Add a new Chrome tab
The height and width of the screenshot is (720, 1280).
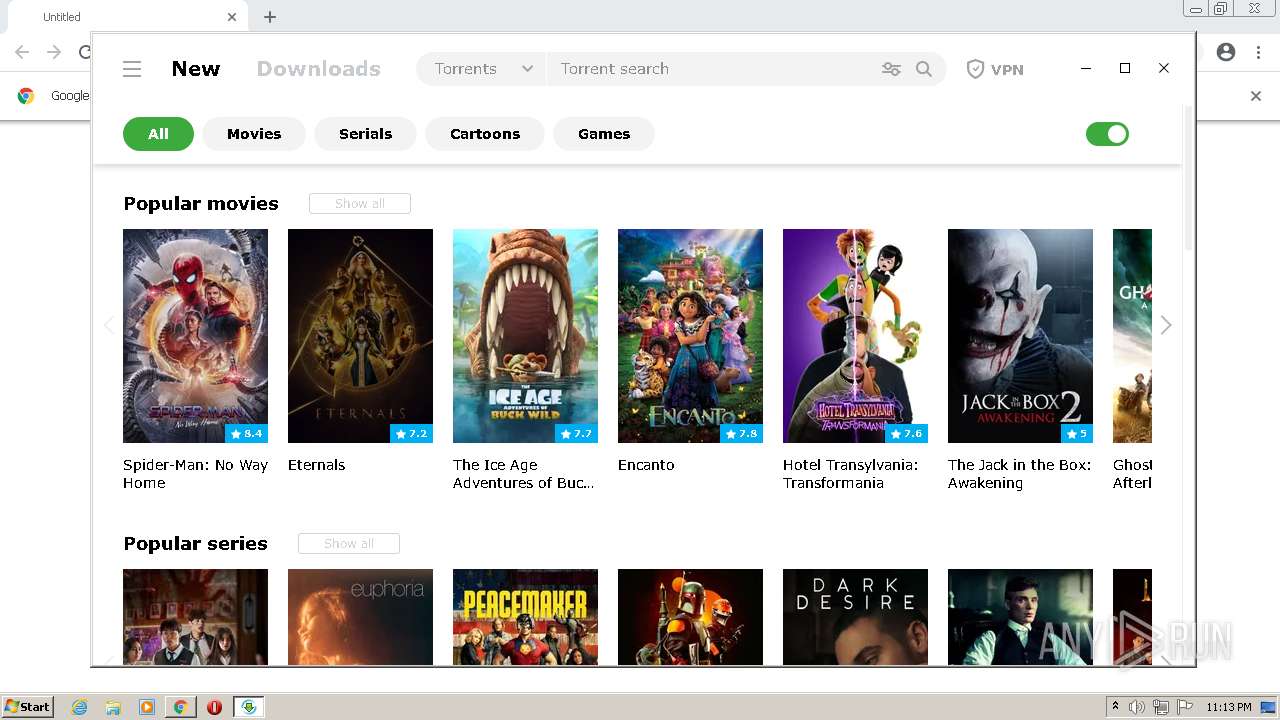(x=270, y=17)
